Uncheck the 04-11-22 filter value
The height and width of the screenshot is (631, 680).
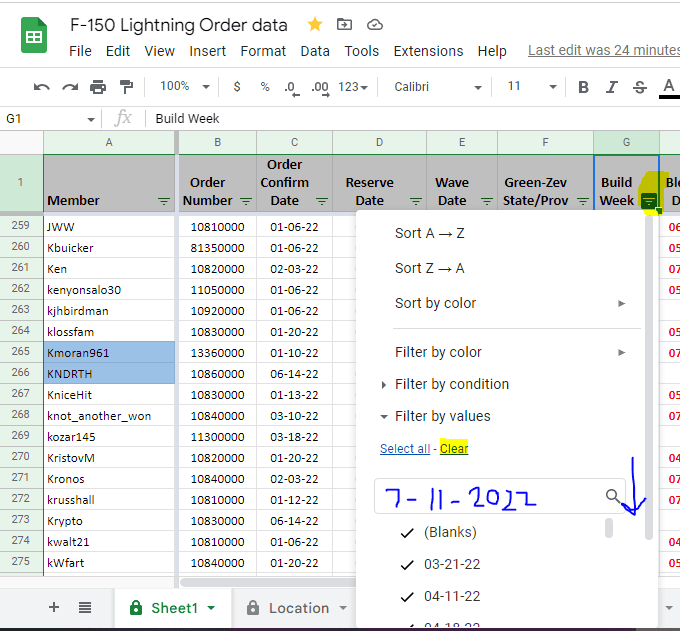click(407, 596)
